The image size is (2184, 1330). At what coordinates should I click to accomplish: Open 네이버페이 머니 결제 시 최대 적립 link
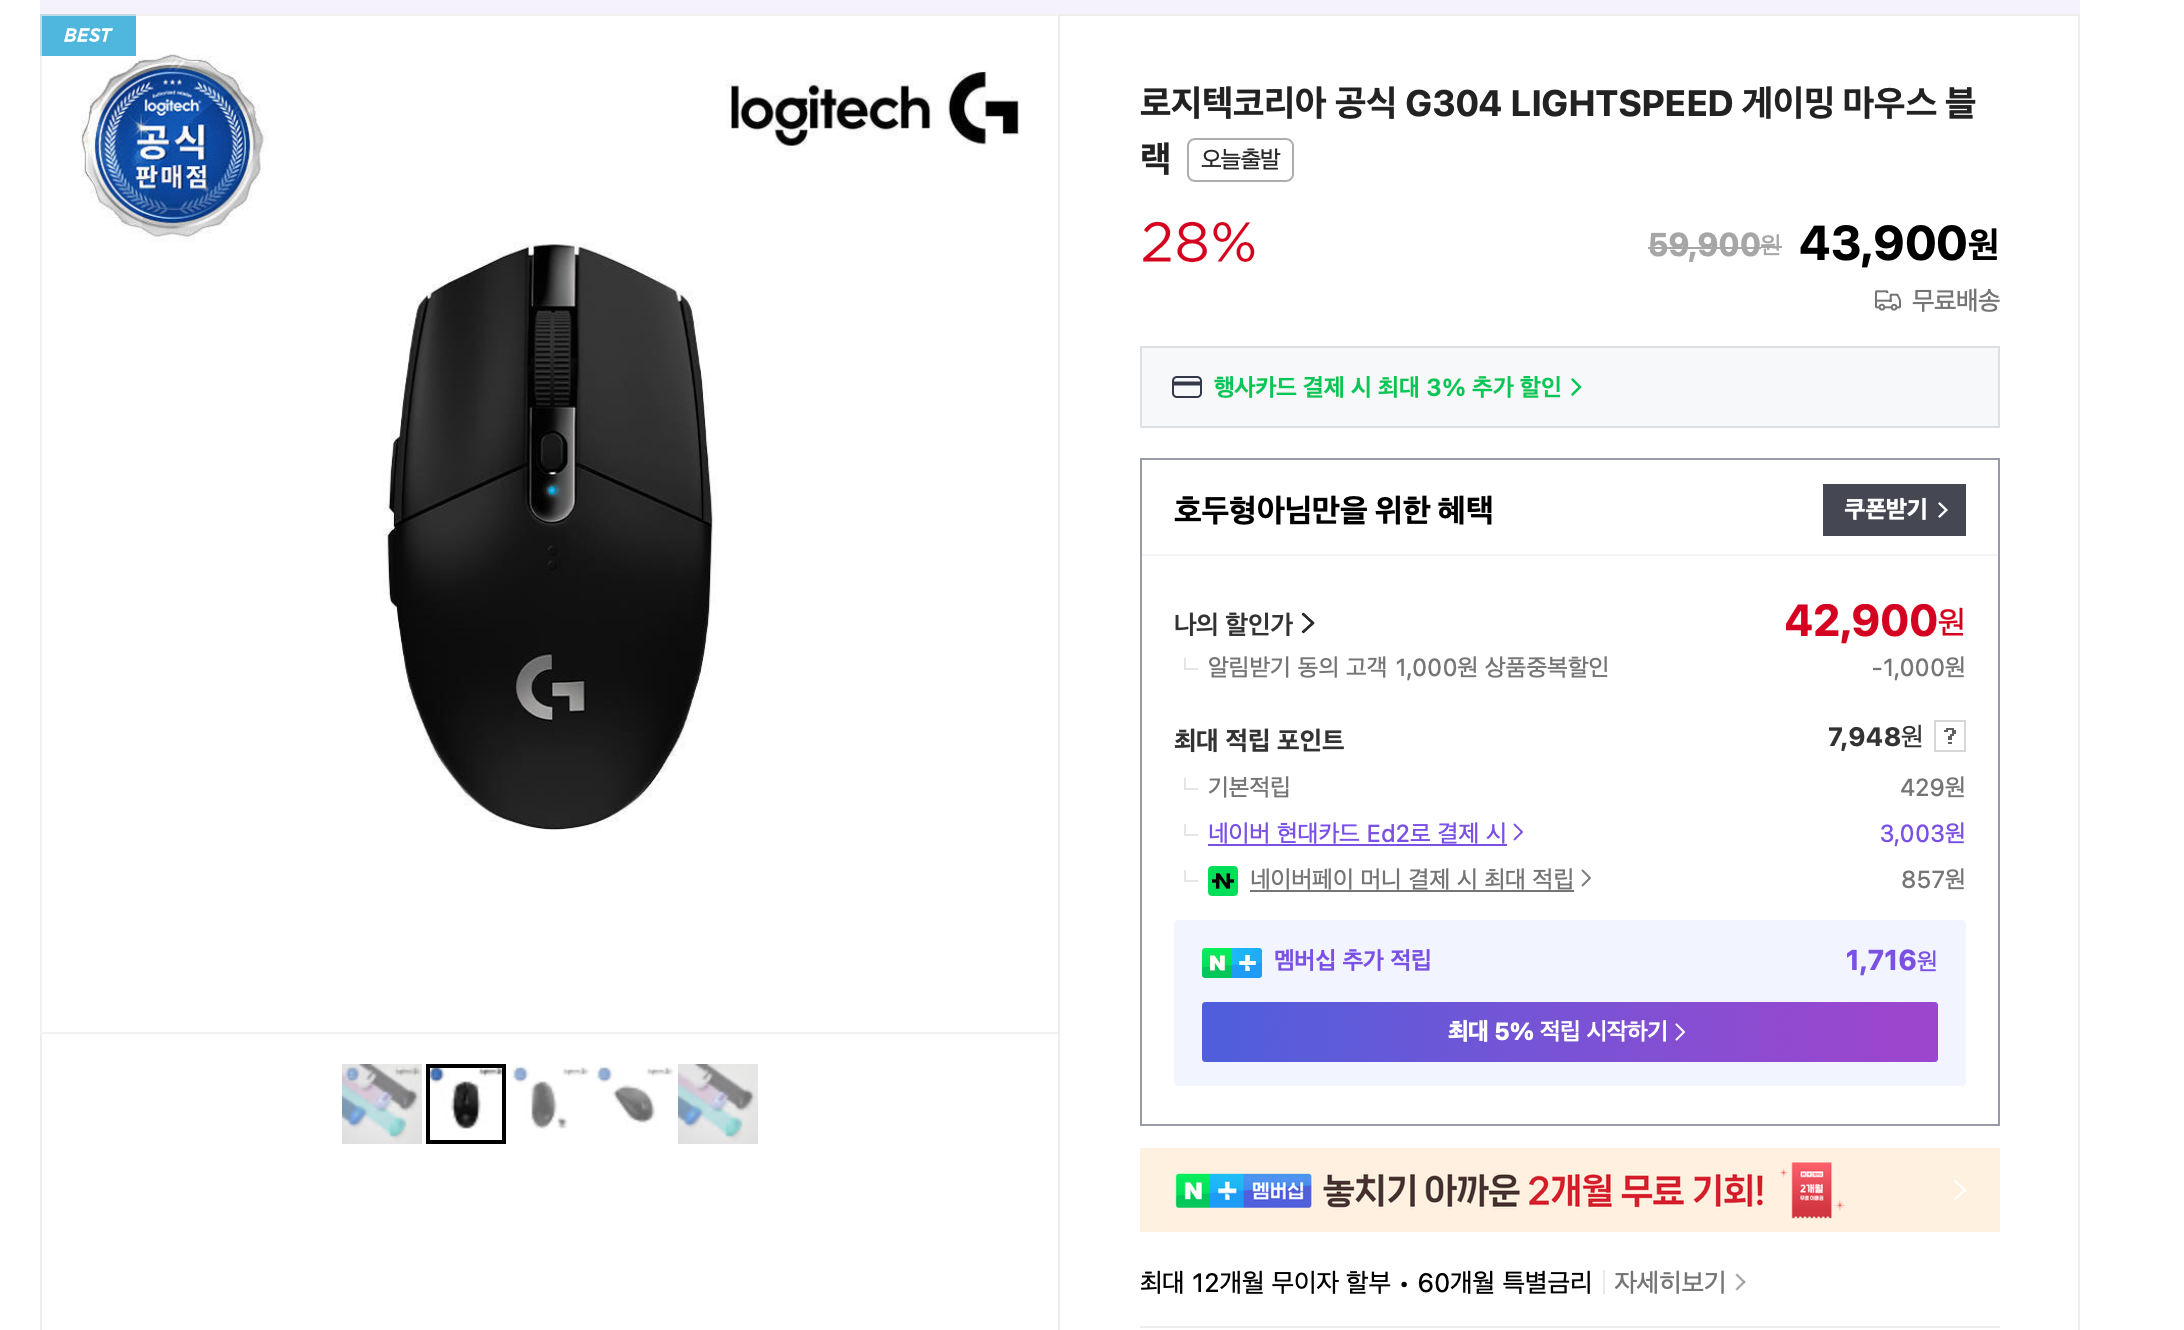1419,879
